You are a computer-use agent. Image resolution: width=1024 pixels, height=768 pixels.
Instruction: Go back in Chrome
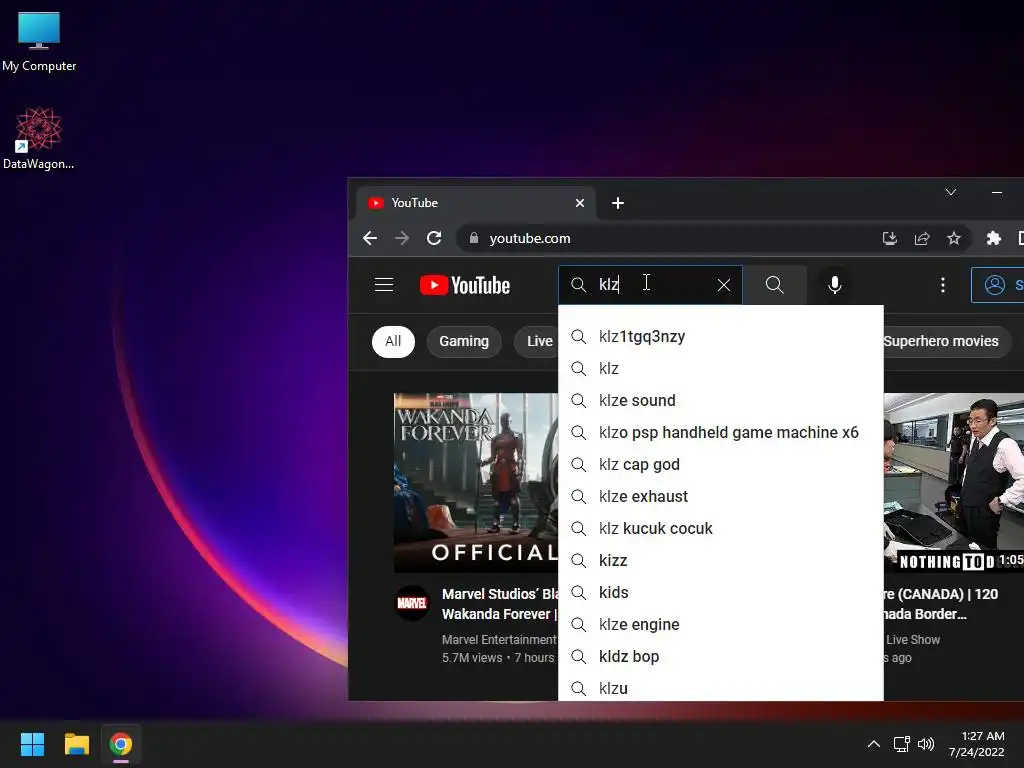point(370,238)
